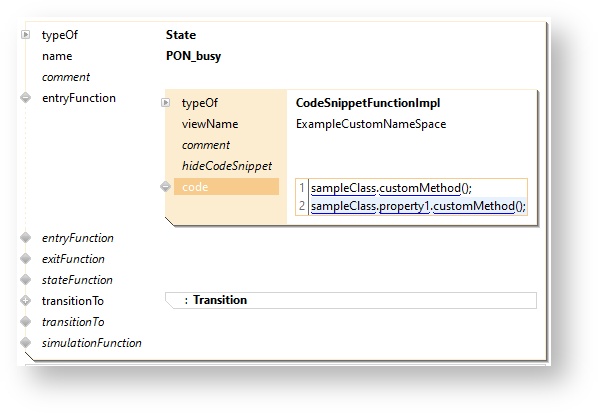Click the diamond beside exitFunction
The width and height of the screenshot is (599, 414).
point(25,259)
